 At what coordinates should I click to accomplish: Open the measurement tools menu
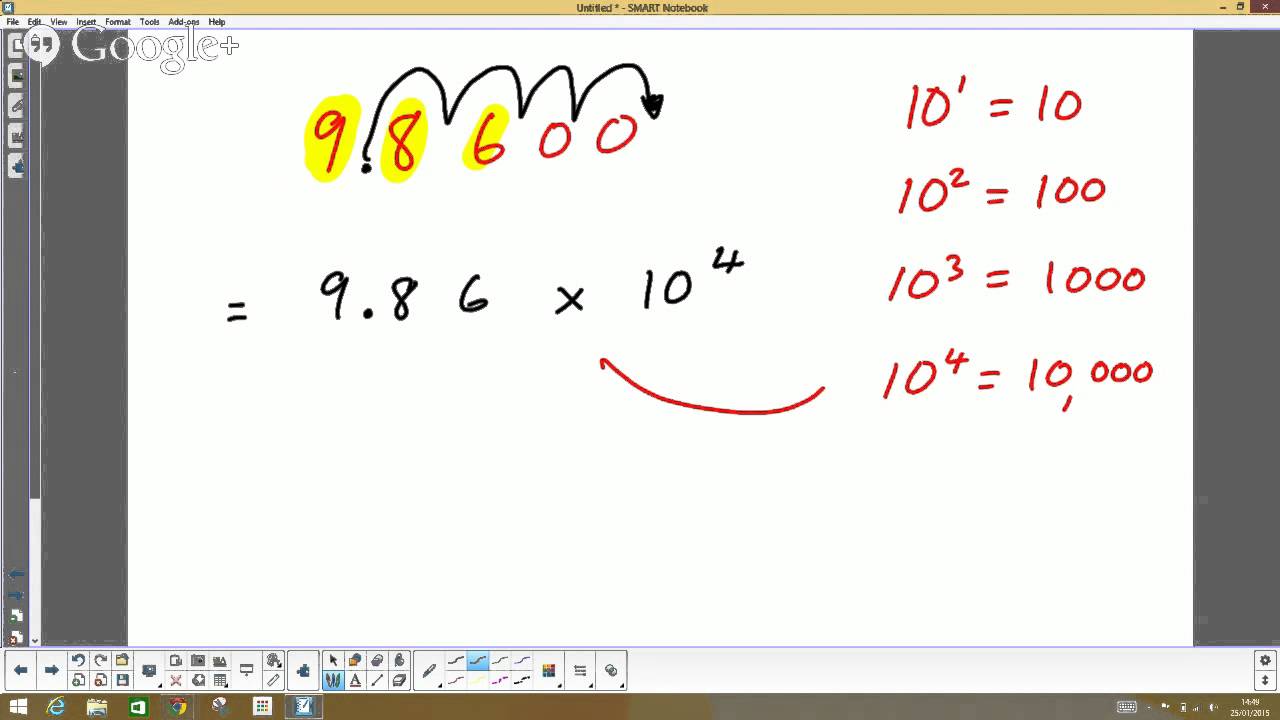pyautogui.click(x=273, y=661)
